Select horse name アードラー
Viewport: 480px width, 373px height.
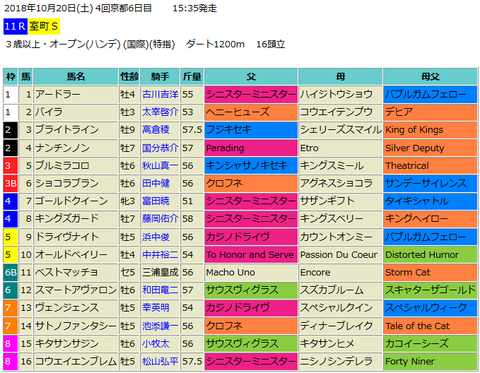(58, 95)
